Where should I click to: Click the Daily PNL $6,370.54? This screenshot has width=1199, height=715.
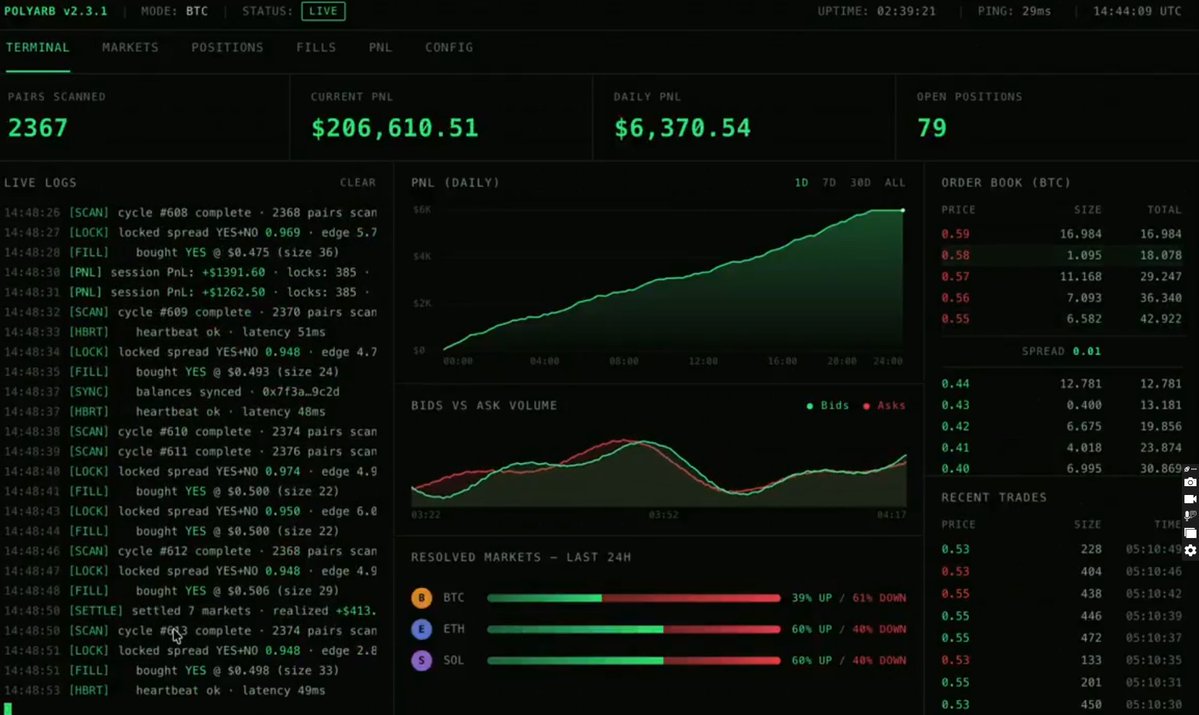tap(682, 128)
